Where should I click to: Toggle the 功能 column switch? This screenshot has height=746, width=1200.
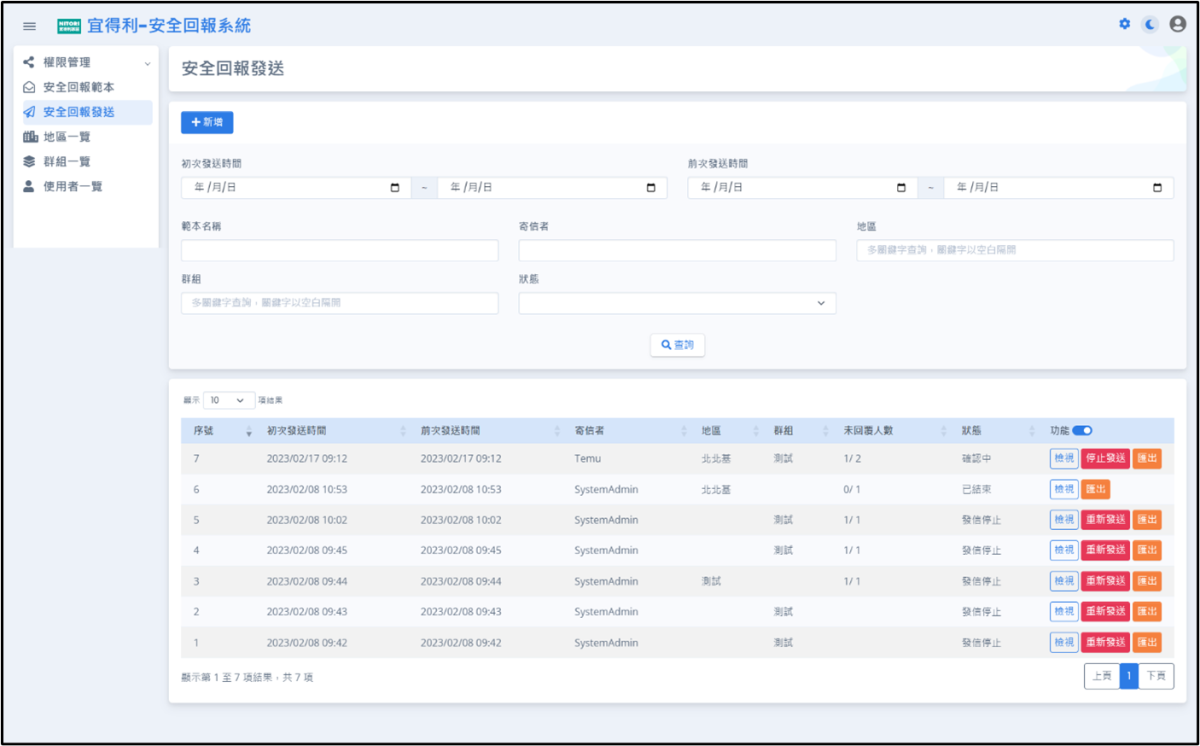click(x=1082, y=431)
